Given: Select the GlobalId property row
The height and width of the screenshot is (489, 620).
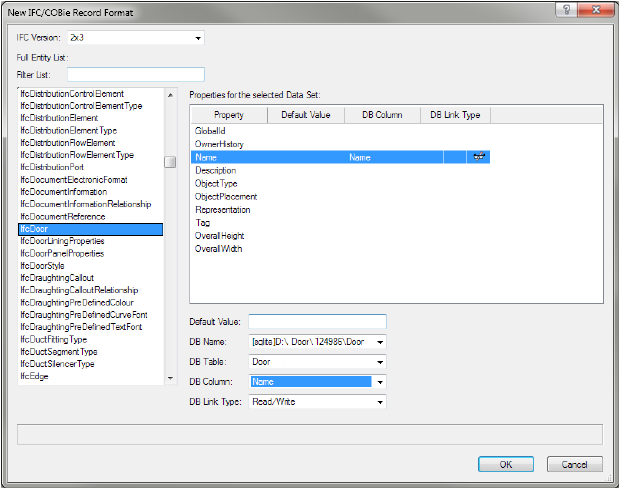Looking at the screenshot, I should [211, 131].
